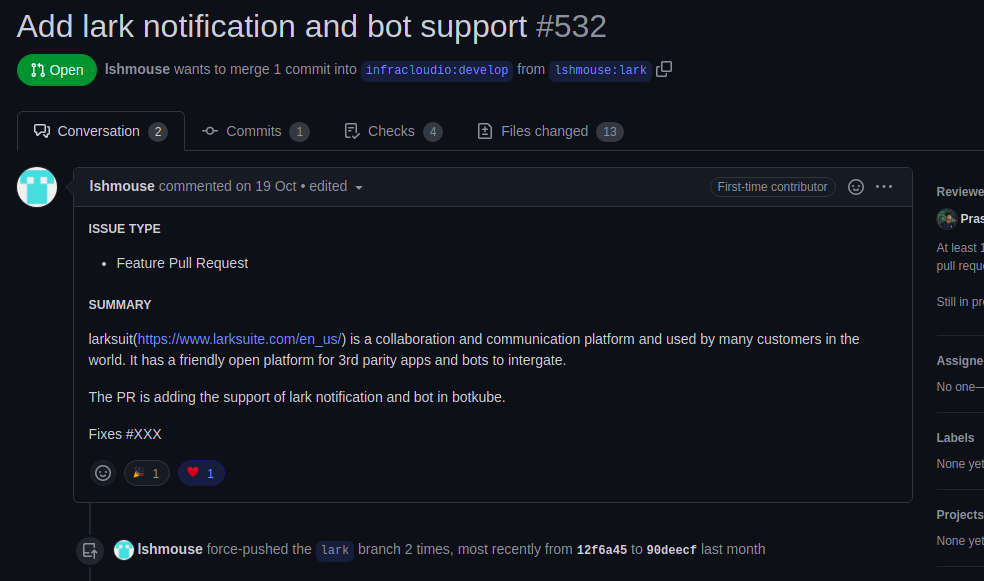Open the three-dot comment options menu
The height and width of the screenshot is (581, 984).
pyautogui.click(x=884, y=187)
